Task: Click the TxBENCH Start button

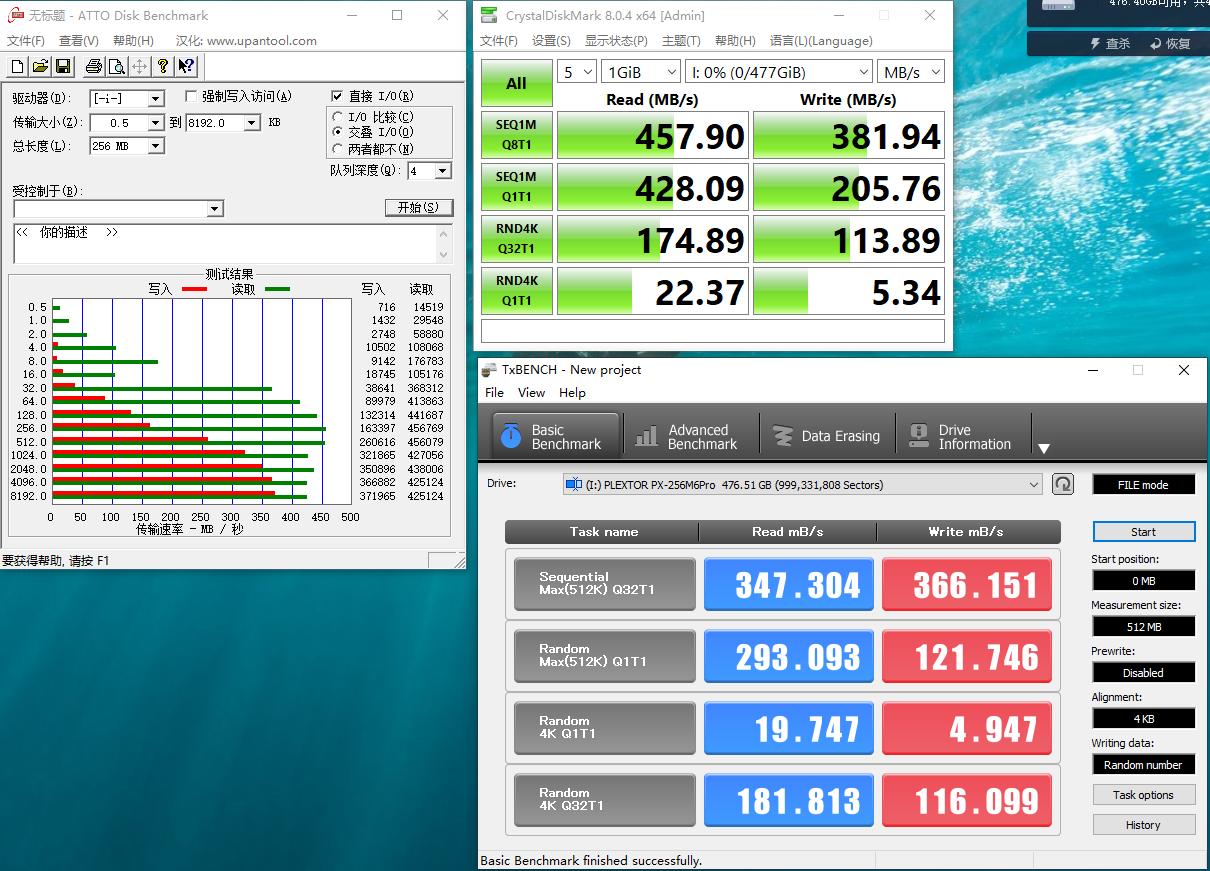Action: pos(1143,532)
